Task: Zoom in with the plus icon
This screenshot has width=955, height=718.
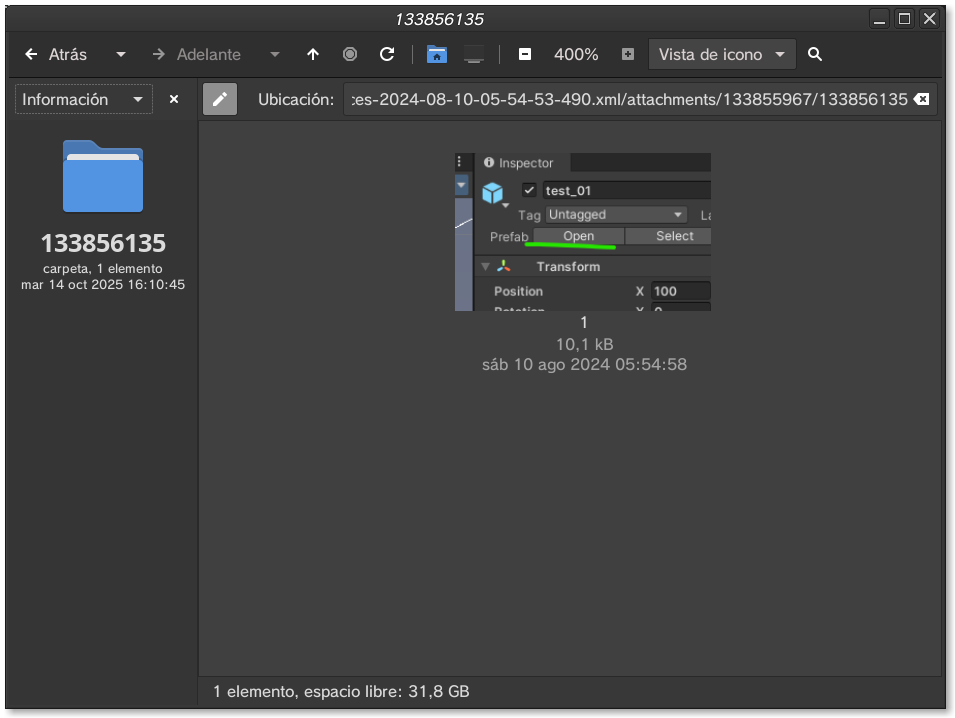Action: (628, 55)
